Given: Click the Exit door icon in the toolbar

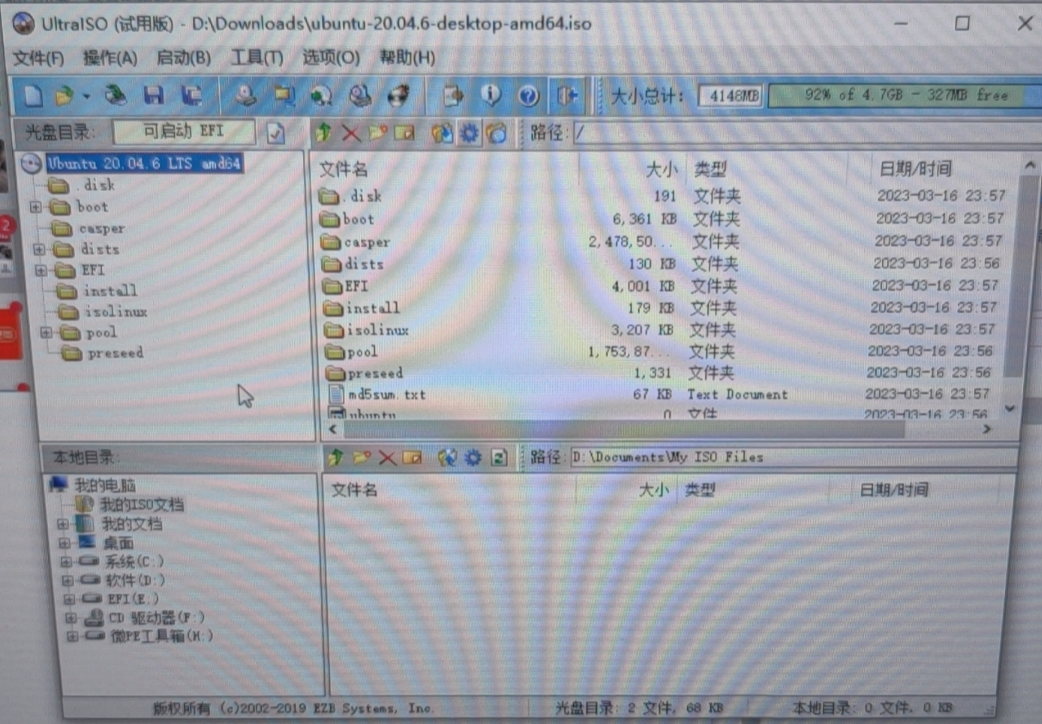Looking at the screenshot, I should point(567,96).
